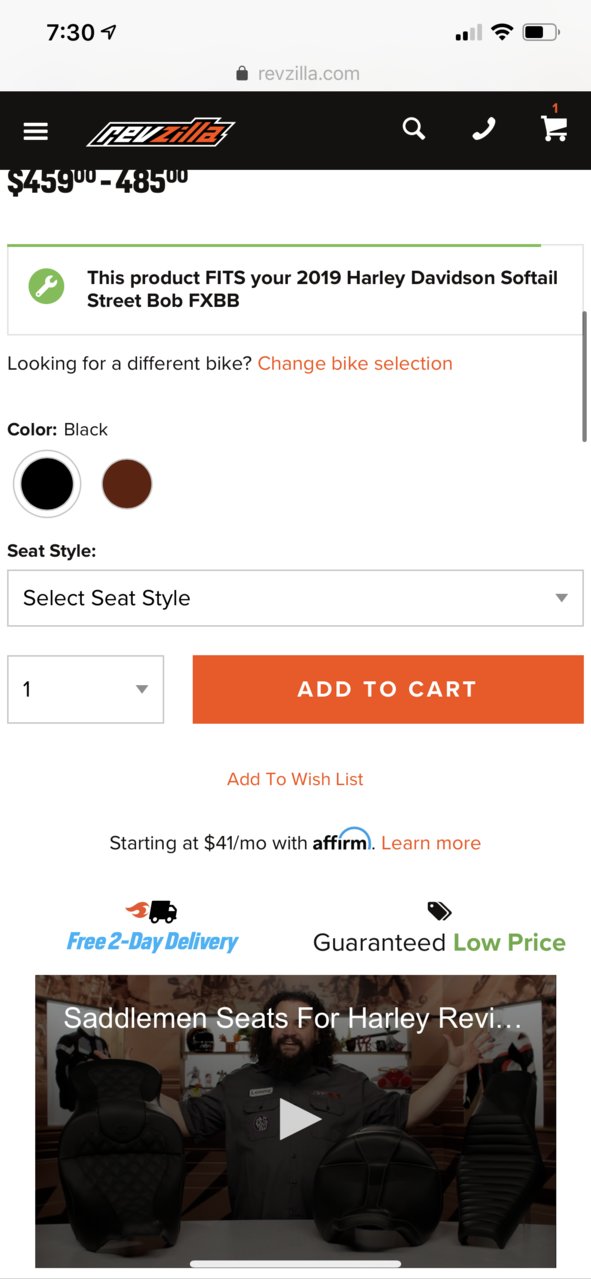Viewport: 591px width, 1279px height.
Task: Tap the Saddlemen Seats video title
Action: pos(293,1019)
